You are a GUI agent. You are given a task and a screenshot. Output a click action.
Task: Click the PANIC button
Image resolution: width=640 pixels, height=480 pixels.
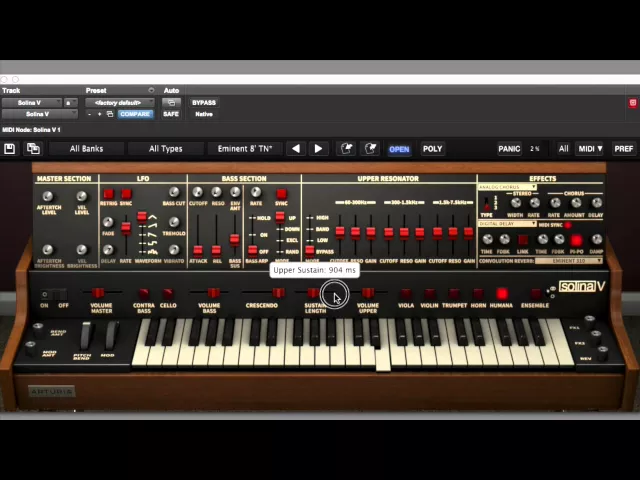pos(509,149)
